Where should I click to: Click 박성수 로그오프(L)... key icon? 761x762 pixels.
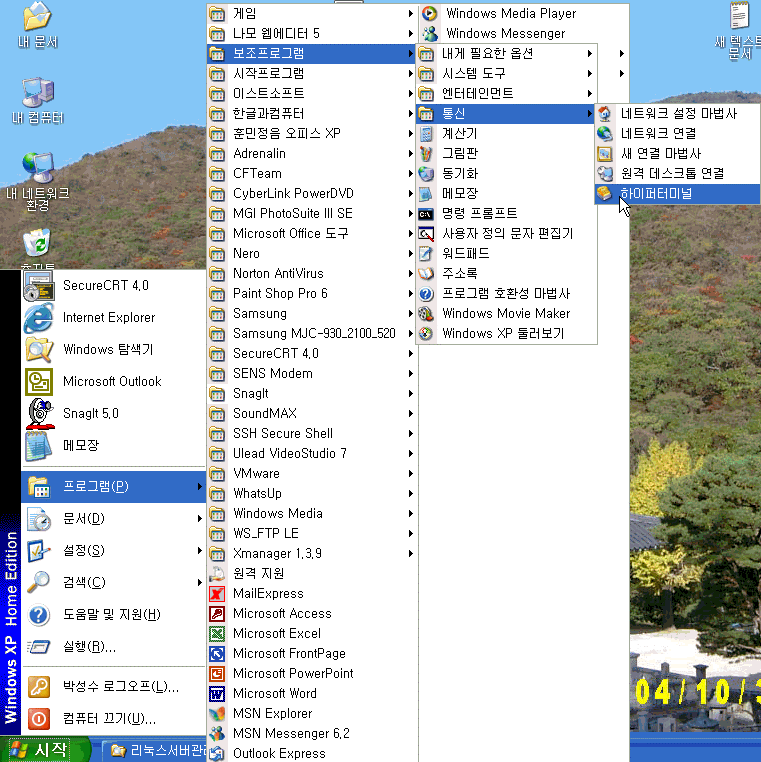38,687
